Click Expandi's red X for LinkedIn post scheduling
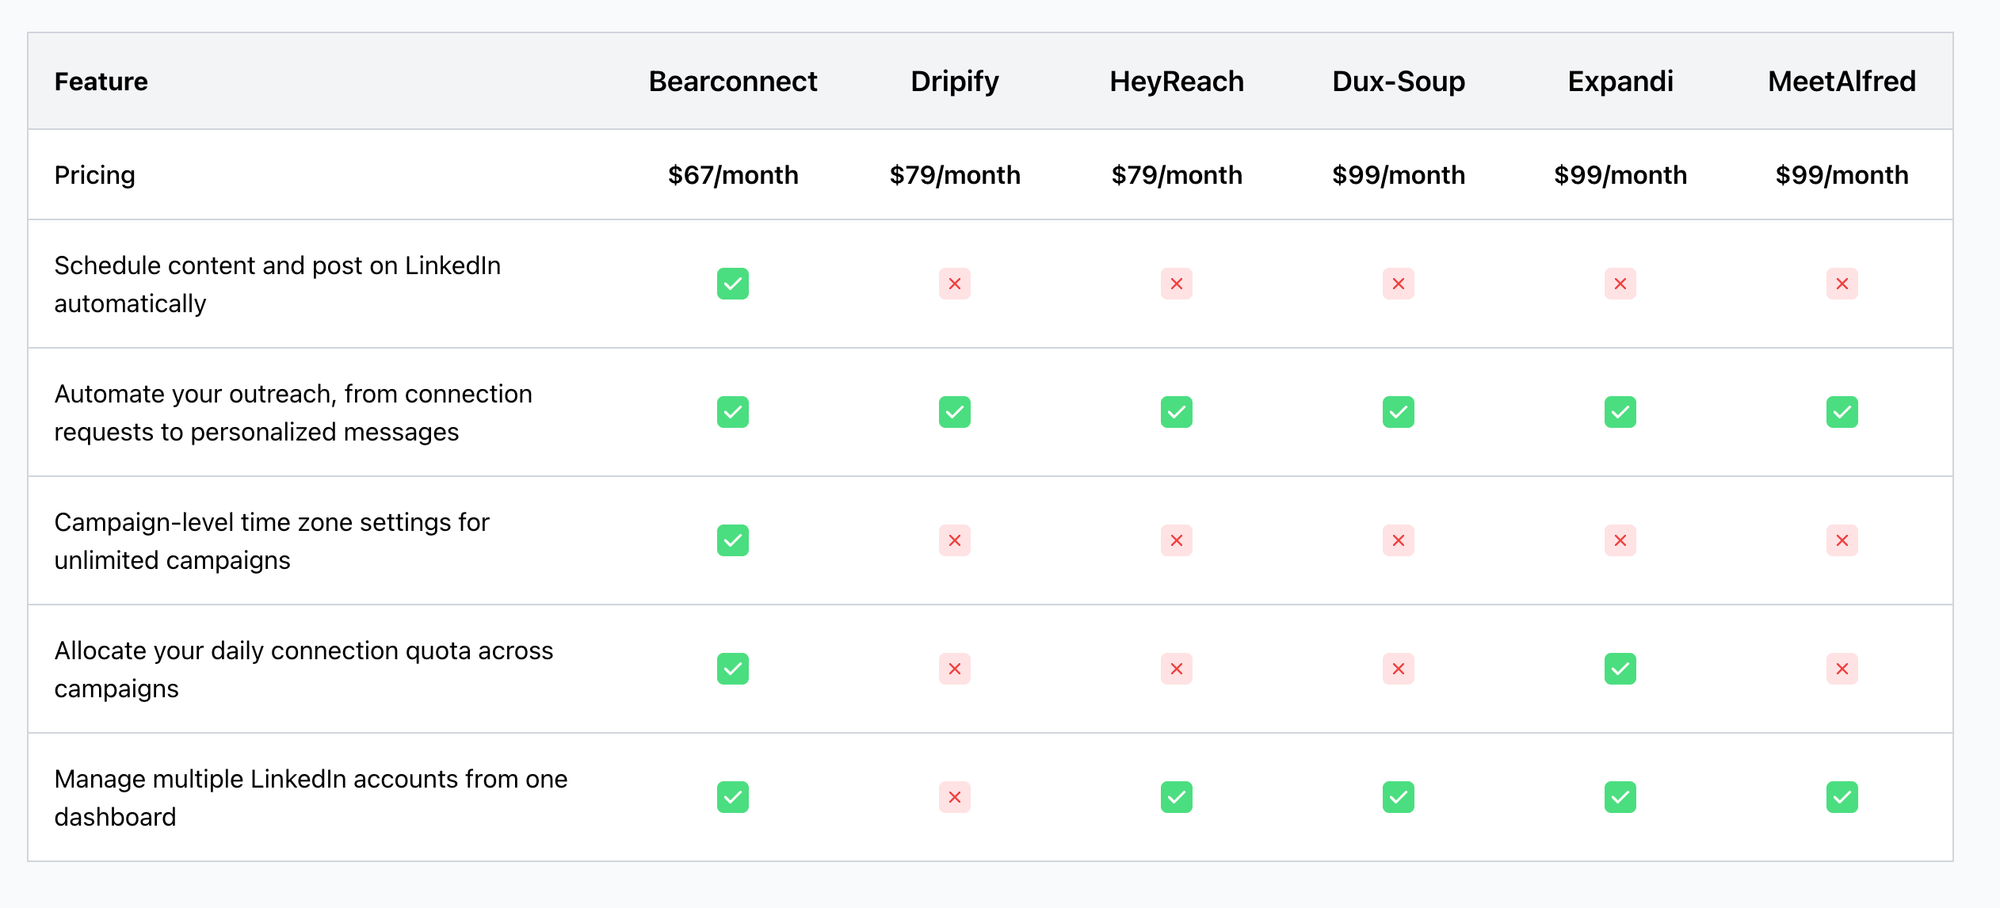The width and height of the screenshot is (2000, 908). point(1620,284)
